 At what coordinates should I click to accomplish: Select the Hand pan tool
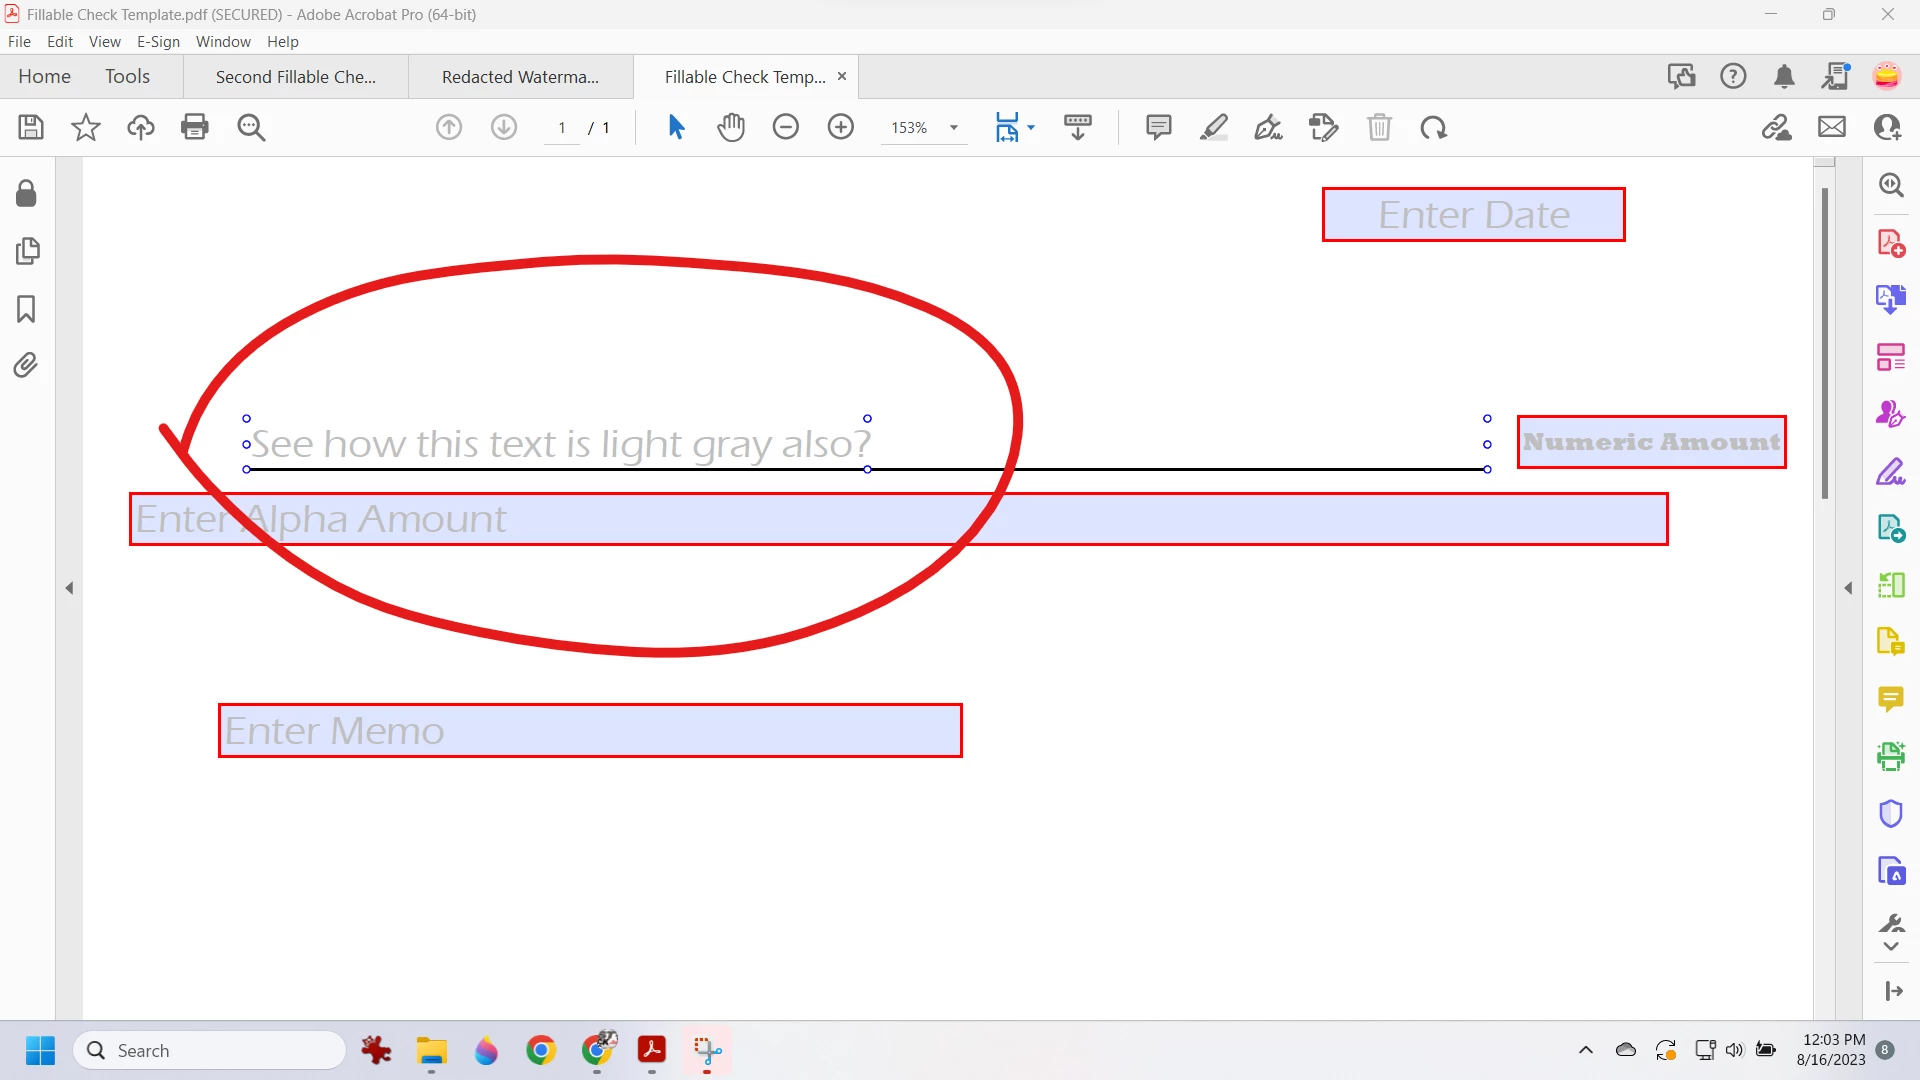(x=731, y=127)
